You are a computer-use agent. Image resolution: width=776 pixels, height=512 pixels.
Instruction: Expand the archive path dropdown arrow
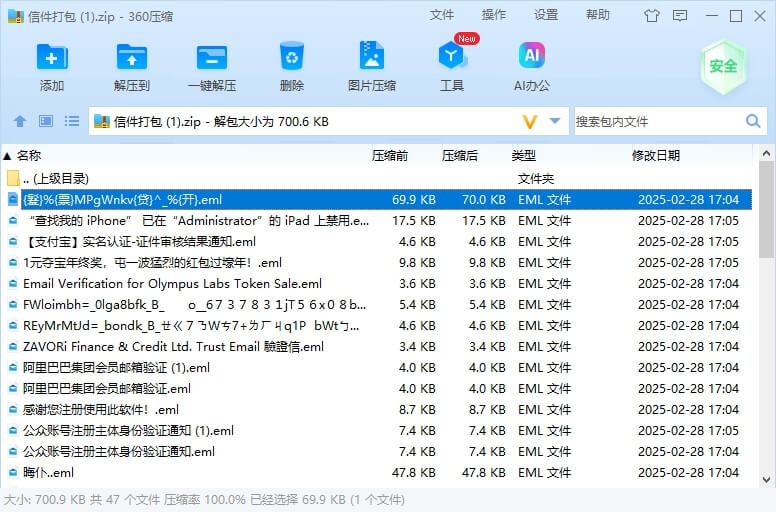[x=556, y=121]
